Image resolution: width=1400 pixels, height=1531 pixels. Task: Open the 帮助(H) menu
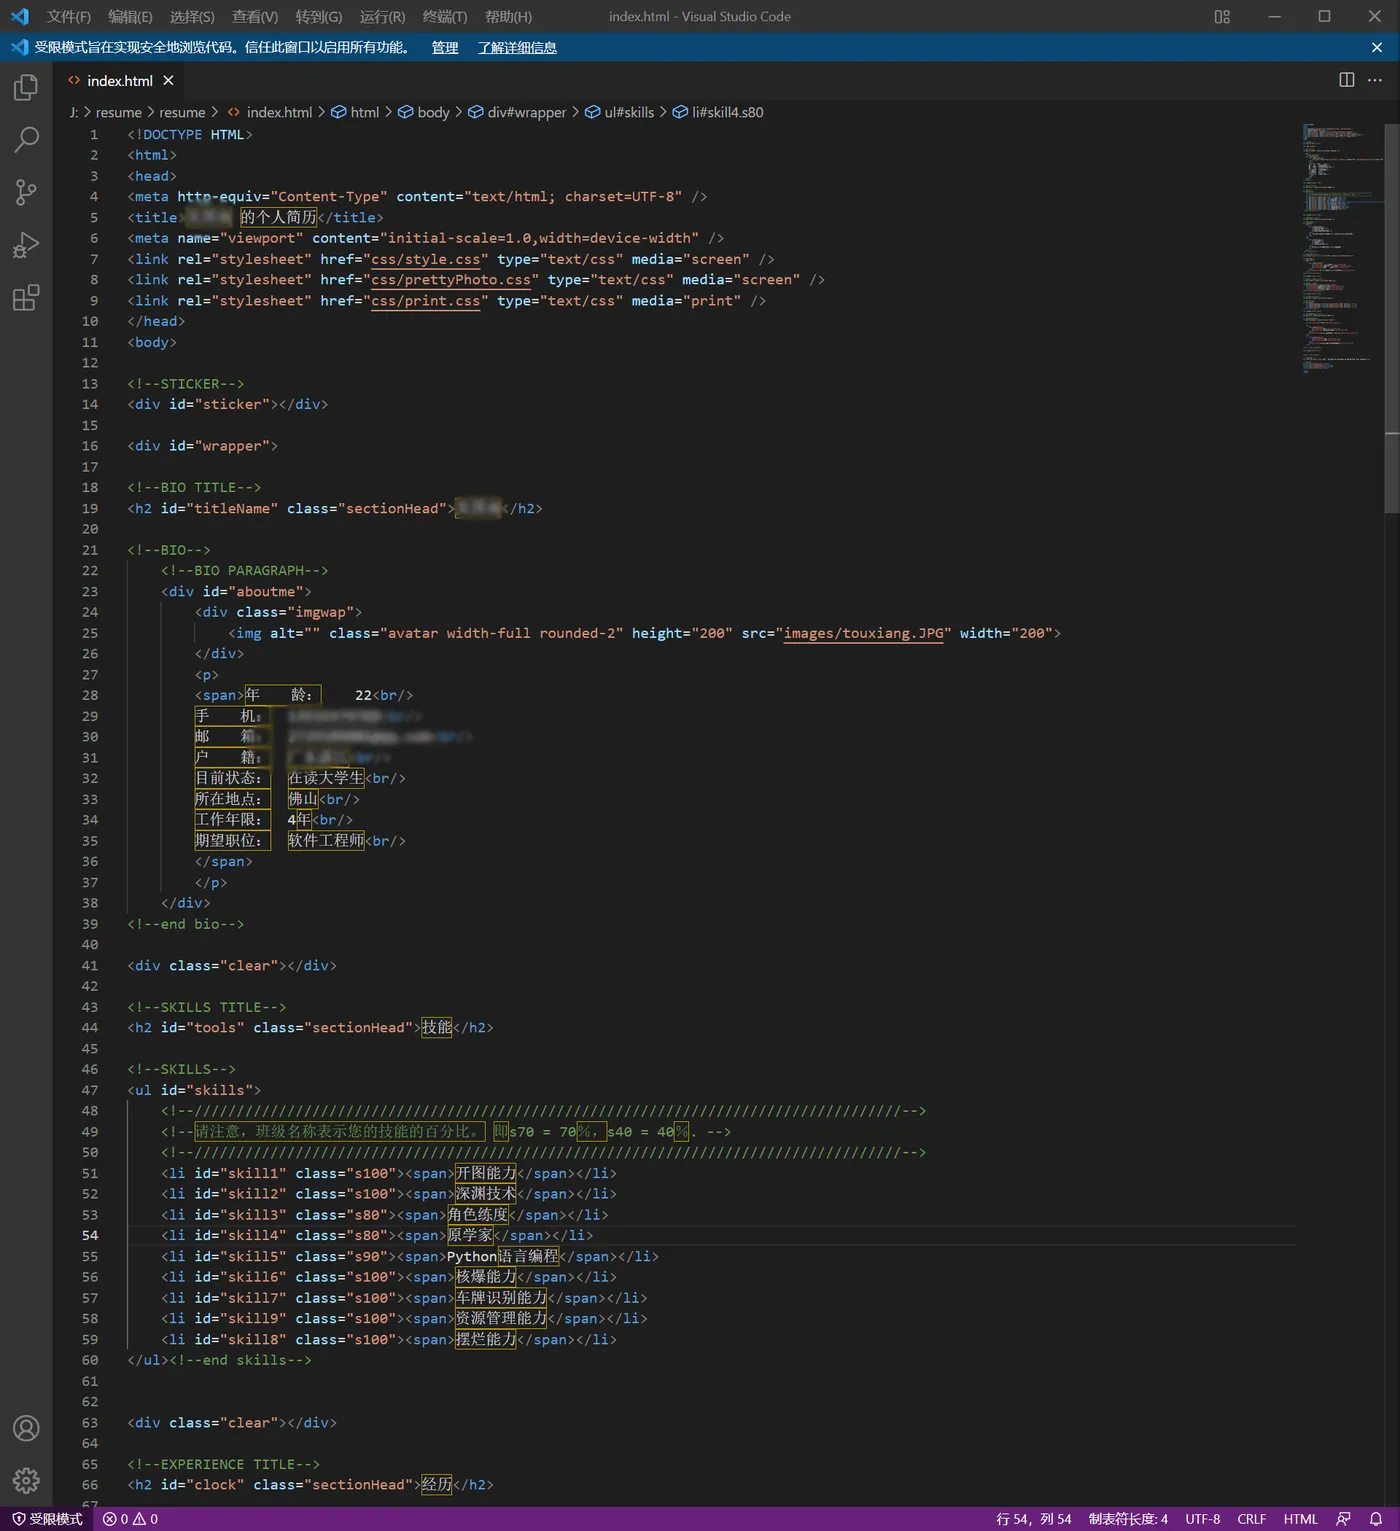(508, 16)
